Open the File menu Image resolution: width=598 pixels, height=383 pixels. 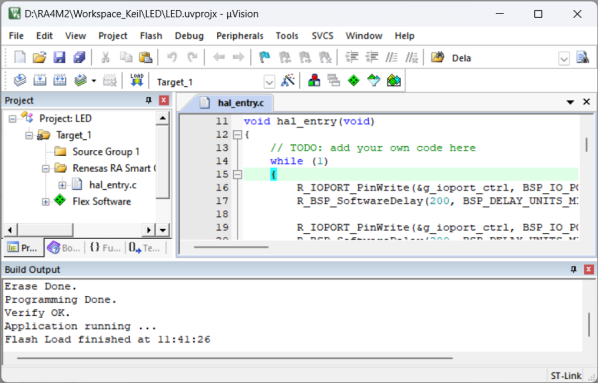(x=16, y=36)
